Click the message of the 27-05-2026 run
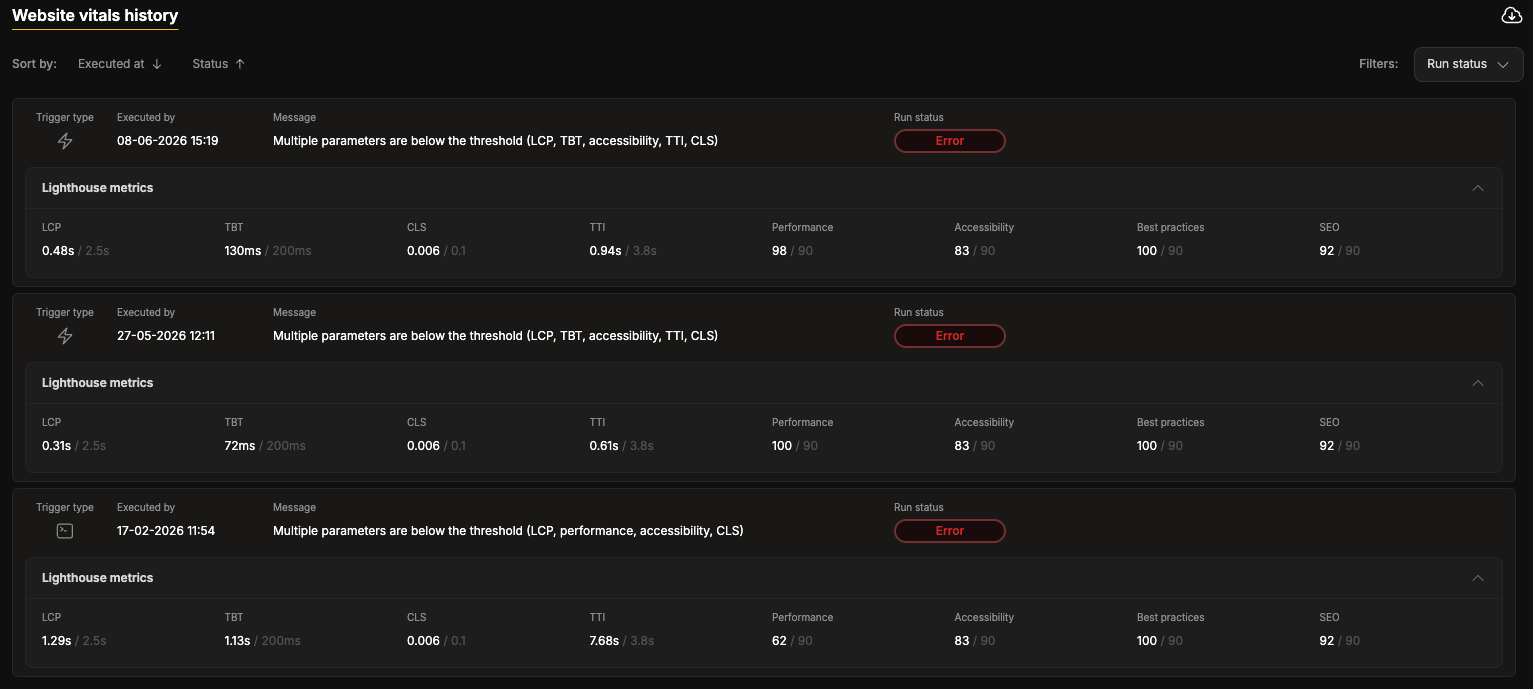Screen dimensions: 1533x689 [x=495, y=336]
